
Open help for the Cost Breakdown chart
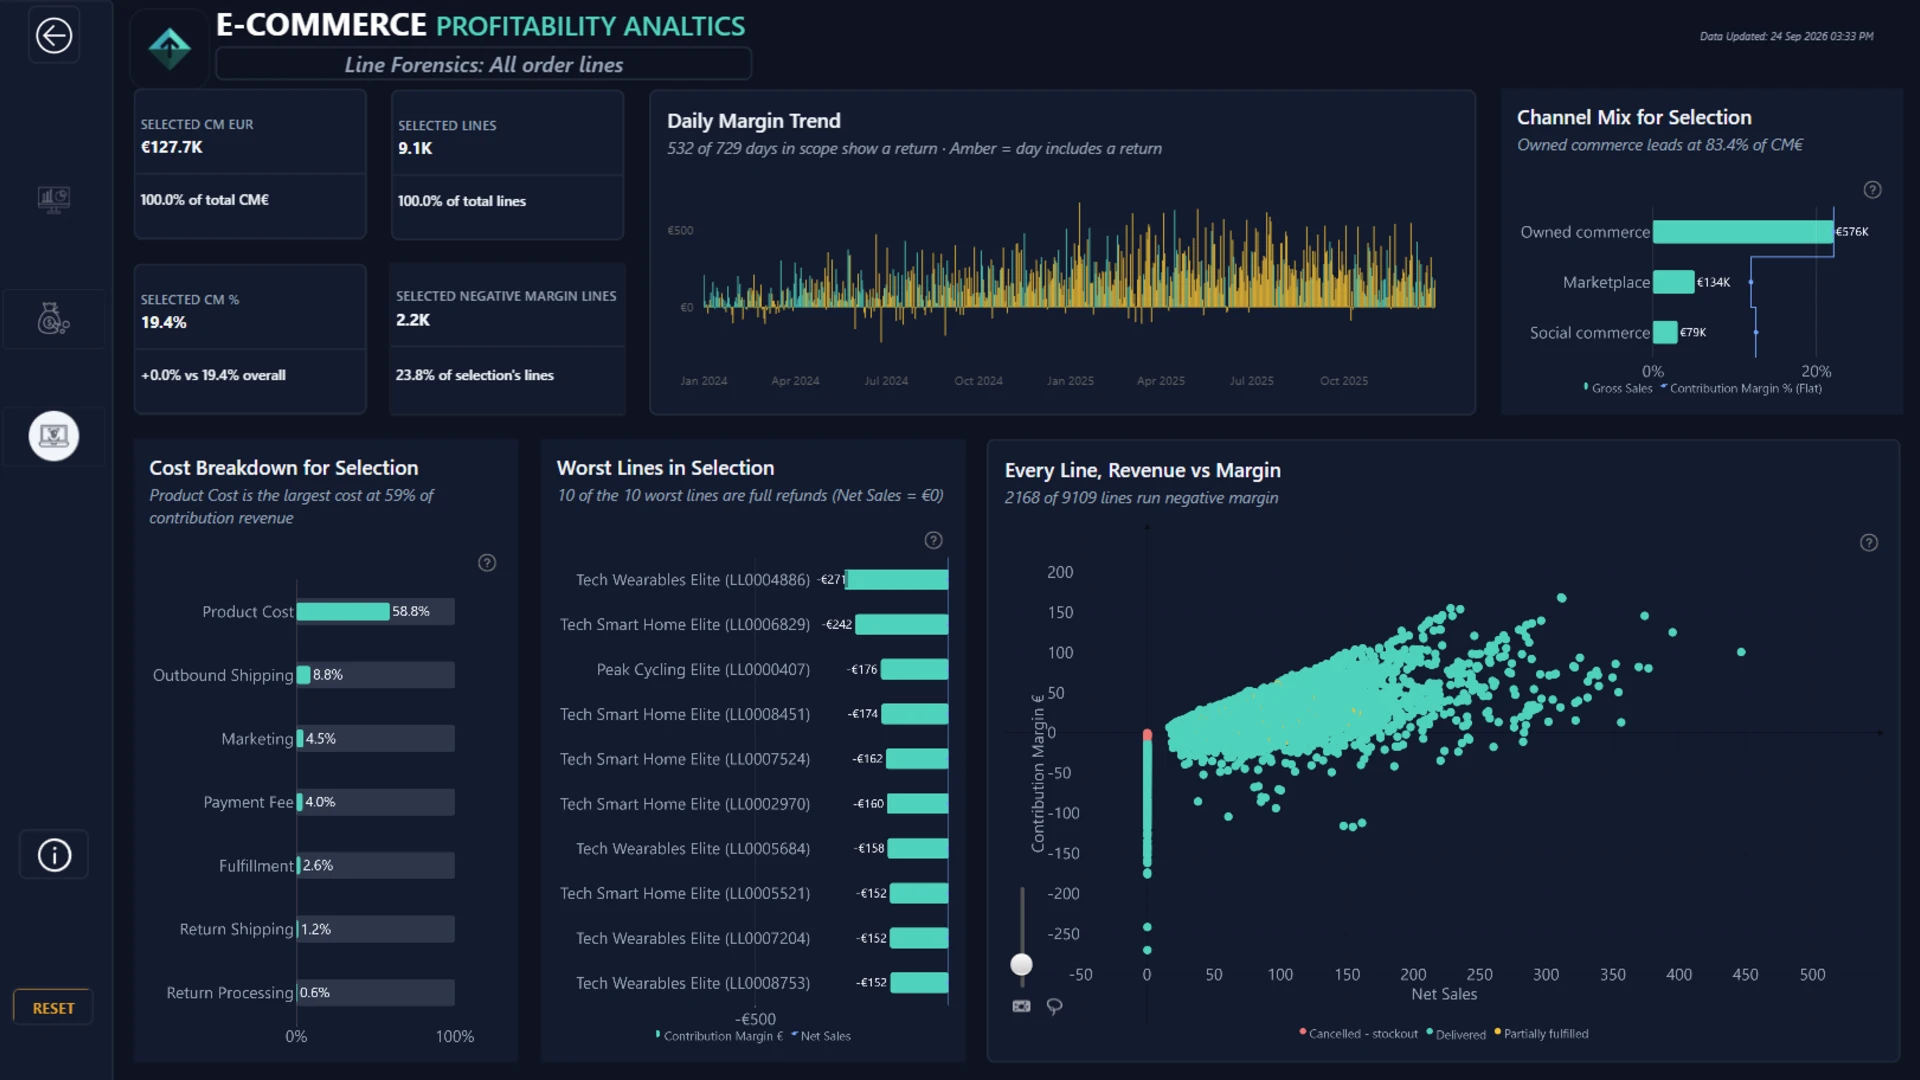487,563
